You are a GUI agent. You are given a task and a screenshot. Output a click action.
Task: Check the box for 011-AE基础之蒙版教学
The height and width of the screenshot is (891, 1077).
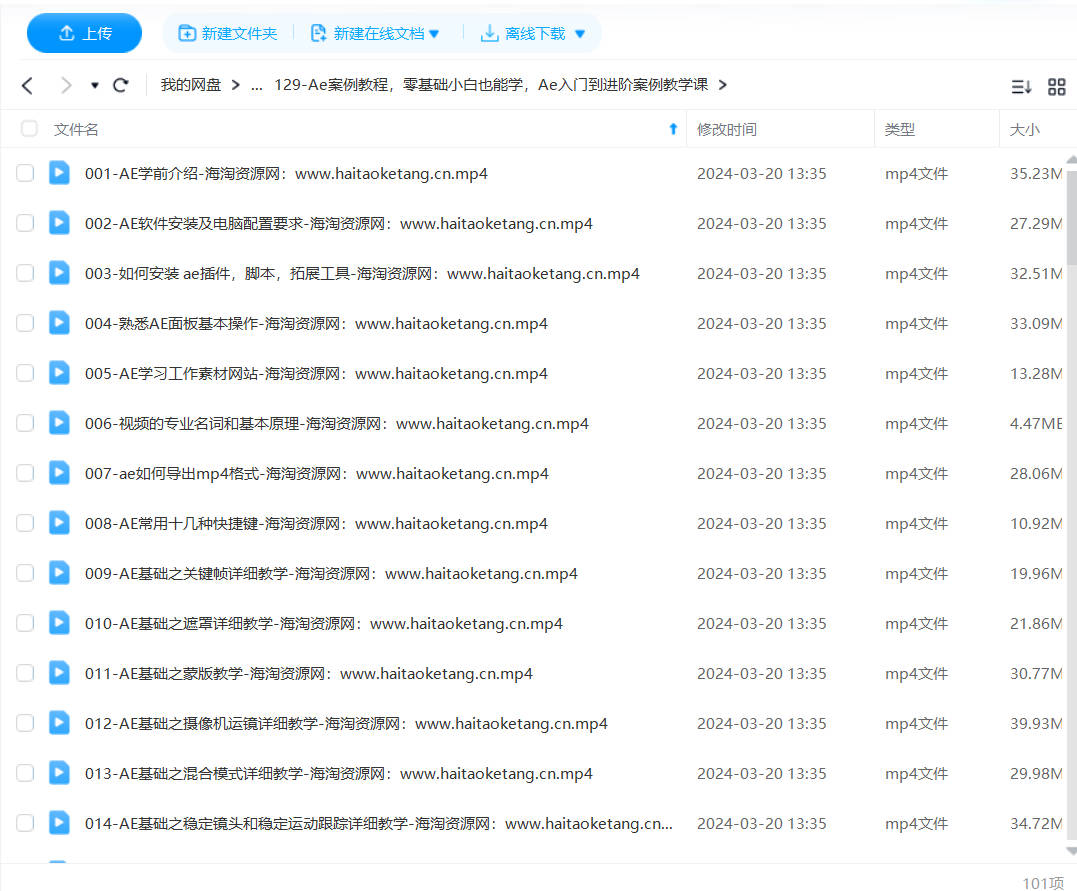(x=25, y=673)
